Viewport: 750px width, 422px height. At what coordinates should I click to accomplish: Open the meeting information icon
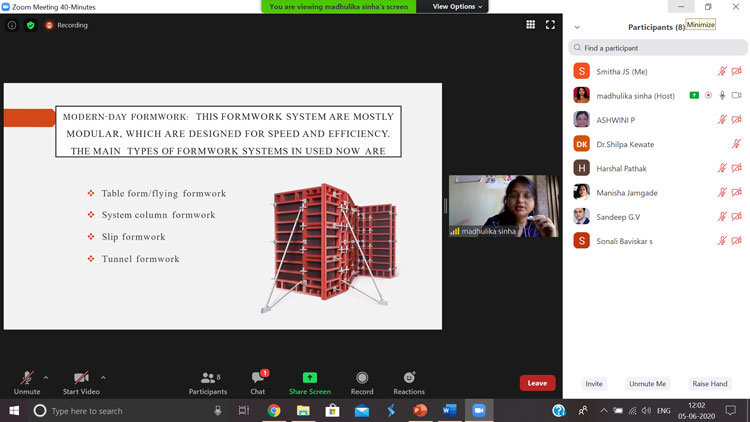[x=11, y=25]
